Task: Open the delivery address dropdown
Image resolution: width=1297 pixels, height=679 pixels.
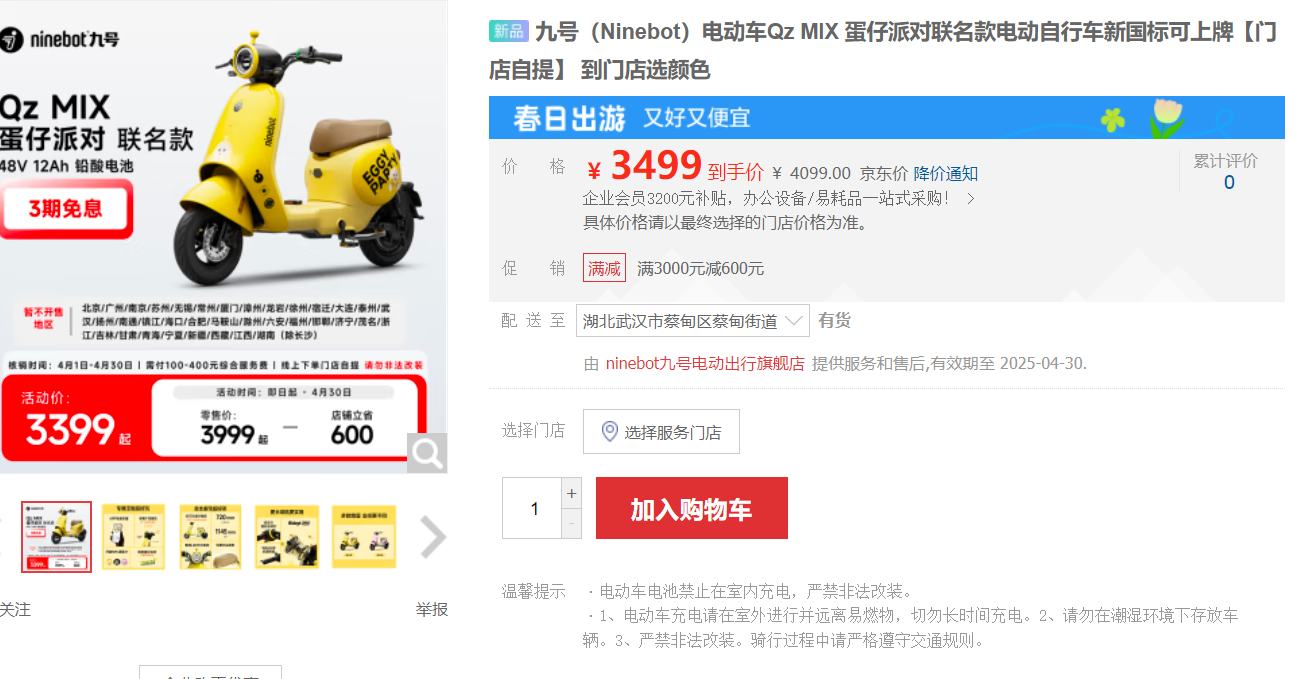Action: pyautogui.click(x=693, y=321)
